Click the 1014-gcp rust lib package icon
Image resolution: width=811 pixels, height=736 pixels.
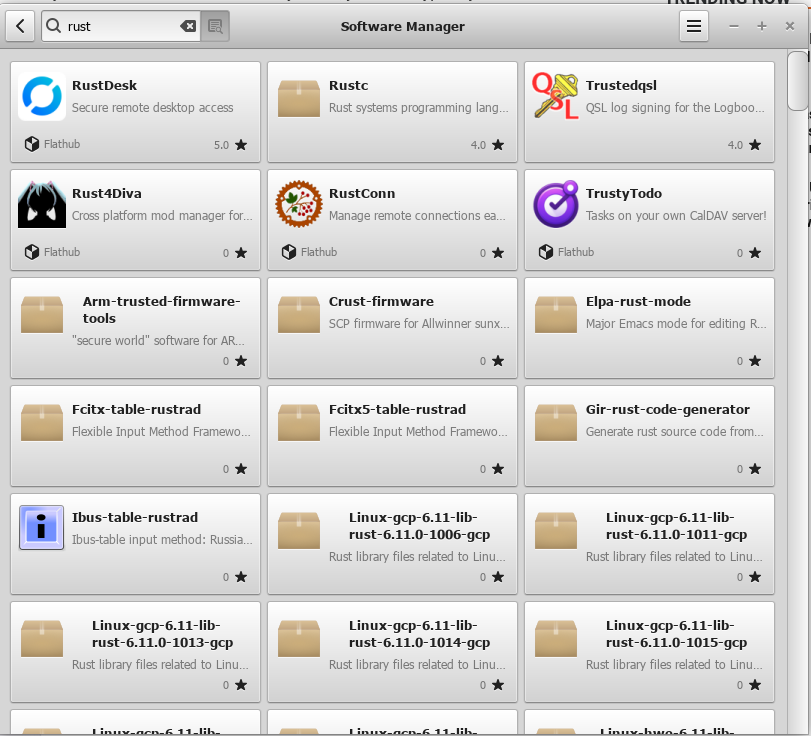click(299, 638)
